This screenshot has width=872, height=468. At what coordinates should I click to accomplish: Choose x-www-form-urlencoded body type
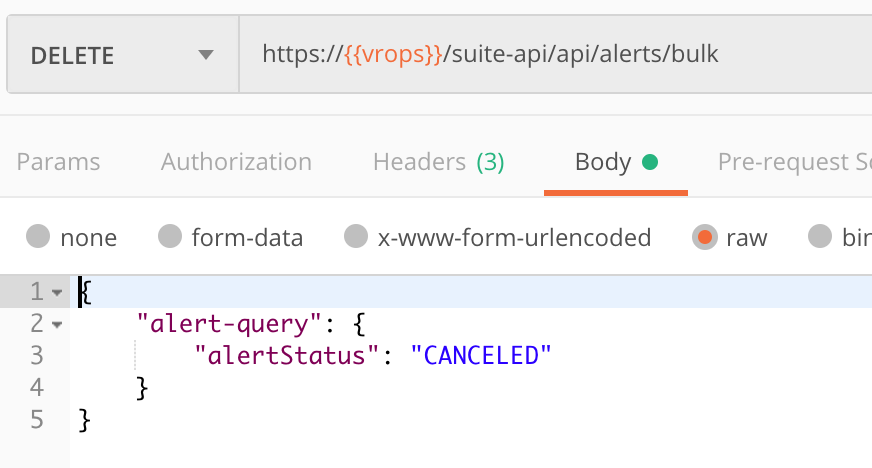(356, 236)
